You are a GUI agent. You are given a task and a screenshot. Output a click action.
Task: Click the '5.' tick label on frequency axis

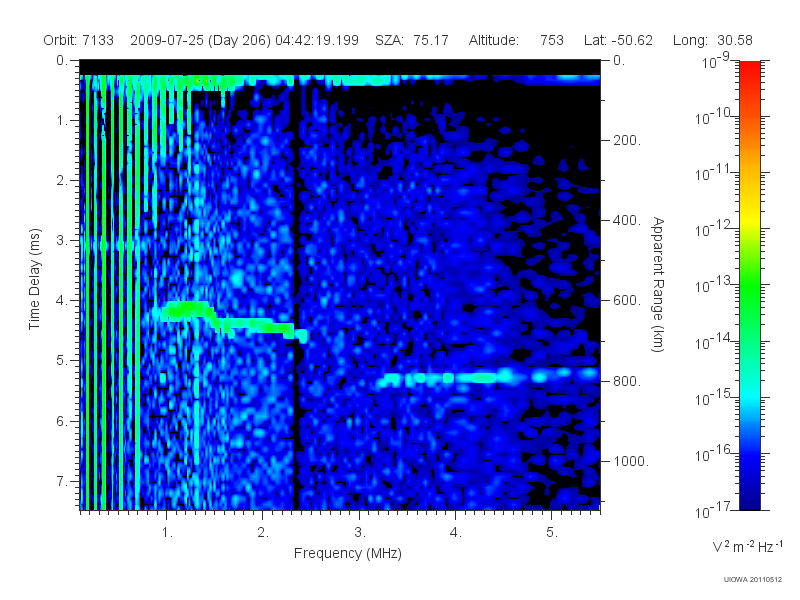552,533
